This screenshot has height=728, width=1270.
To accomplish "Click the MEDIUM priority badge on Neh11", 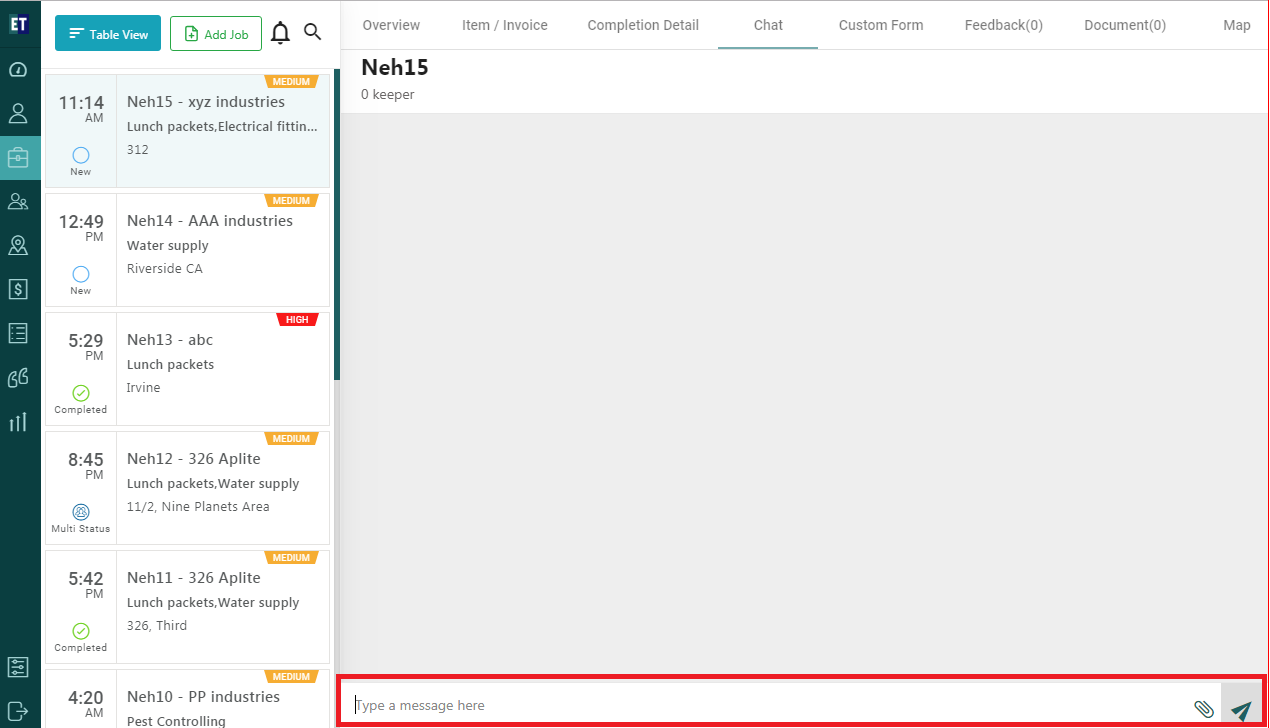I will point(291,558).
